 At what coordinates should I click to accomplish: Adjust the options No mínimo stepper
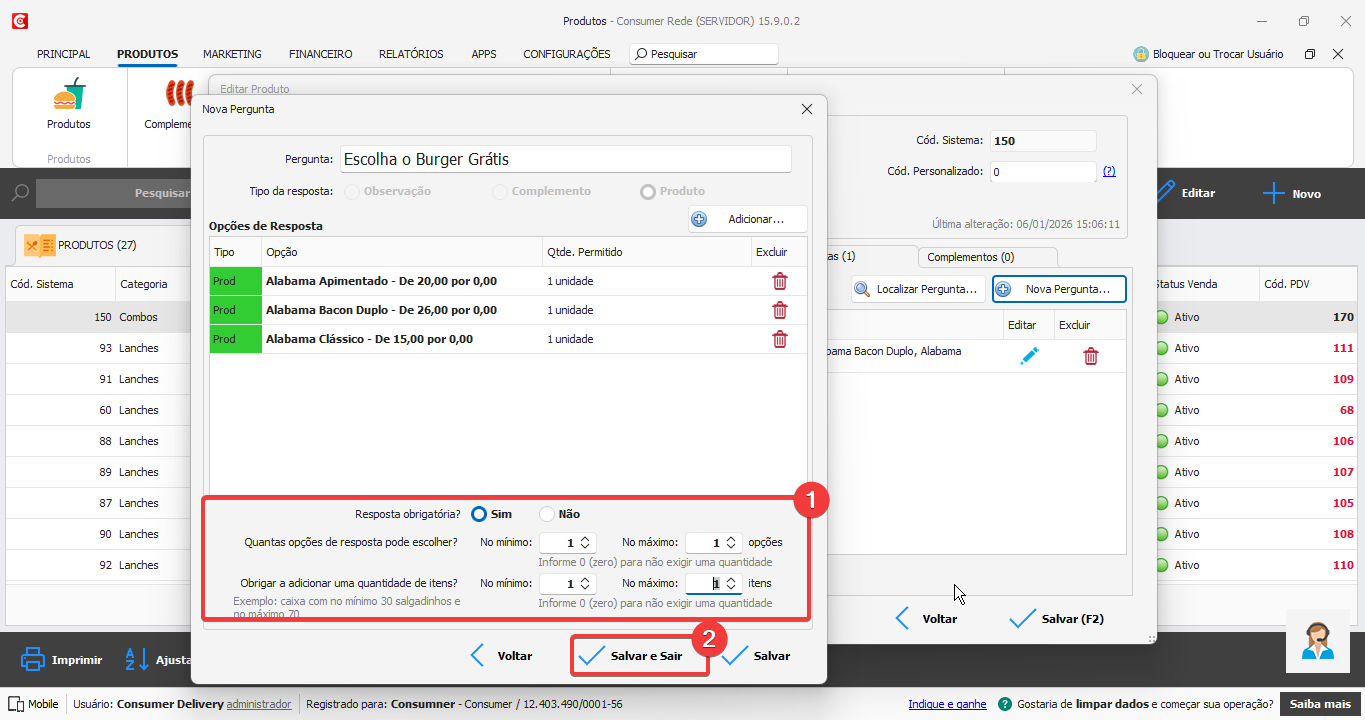pyautogui.click(x=586, y=543)
